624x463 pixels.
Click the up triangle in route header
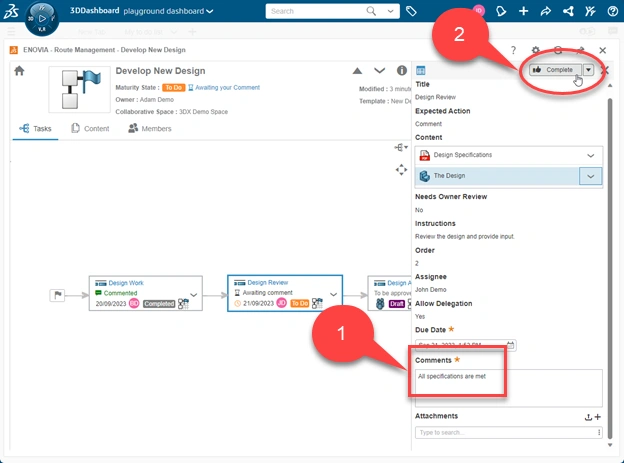pos(357,71)
